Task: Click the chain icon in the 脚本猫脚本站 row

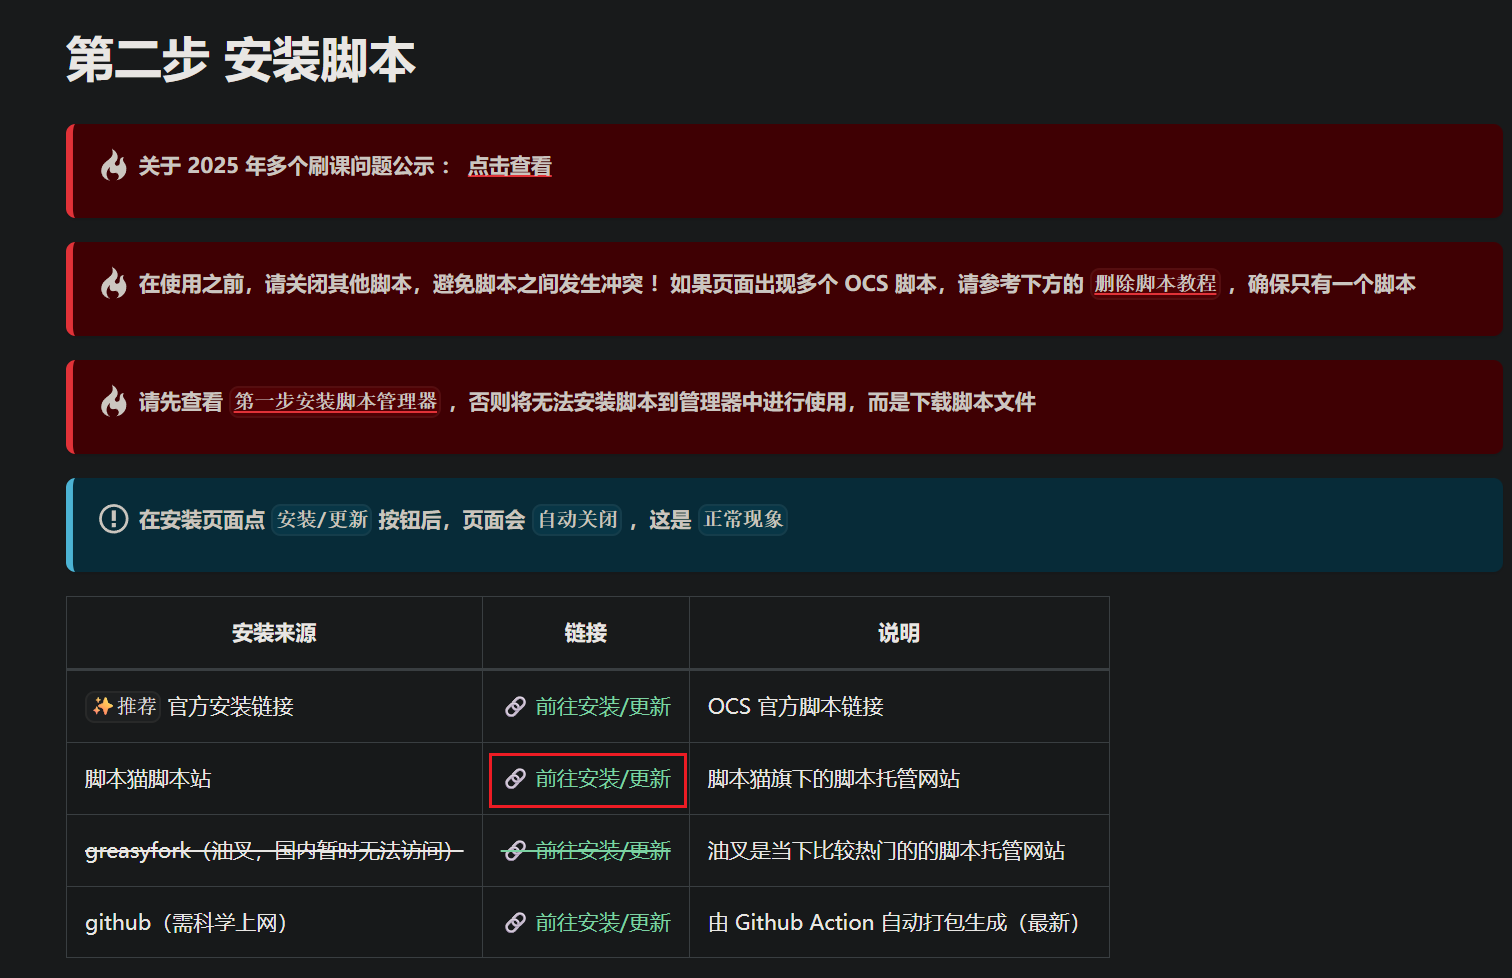Action: coord(515,779)
